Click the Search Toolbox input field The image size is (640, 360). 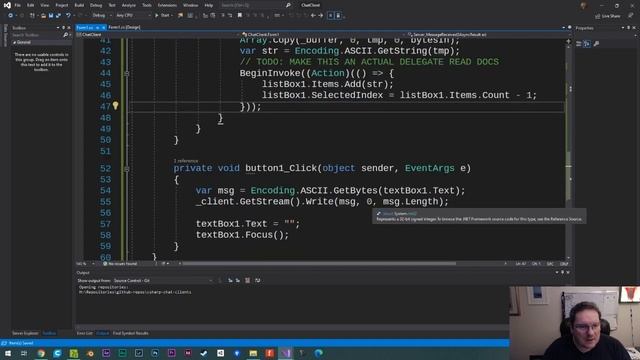click(37, 35)
